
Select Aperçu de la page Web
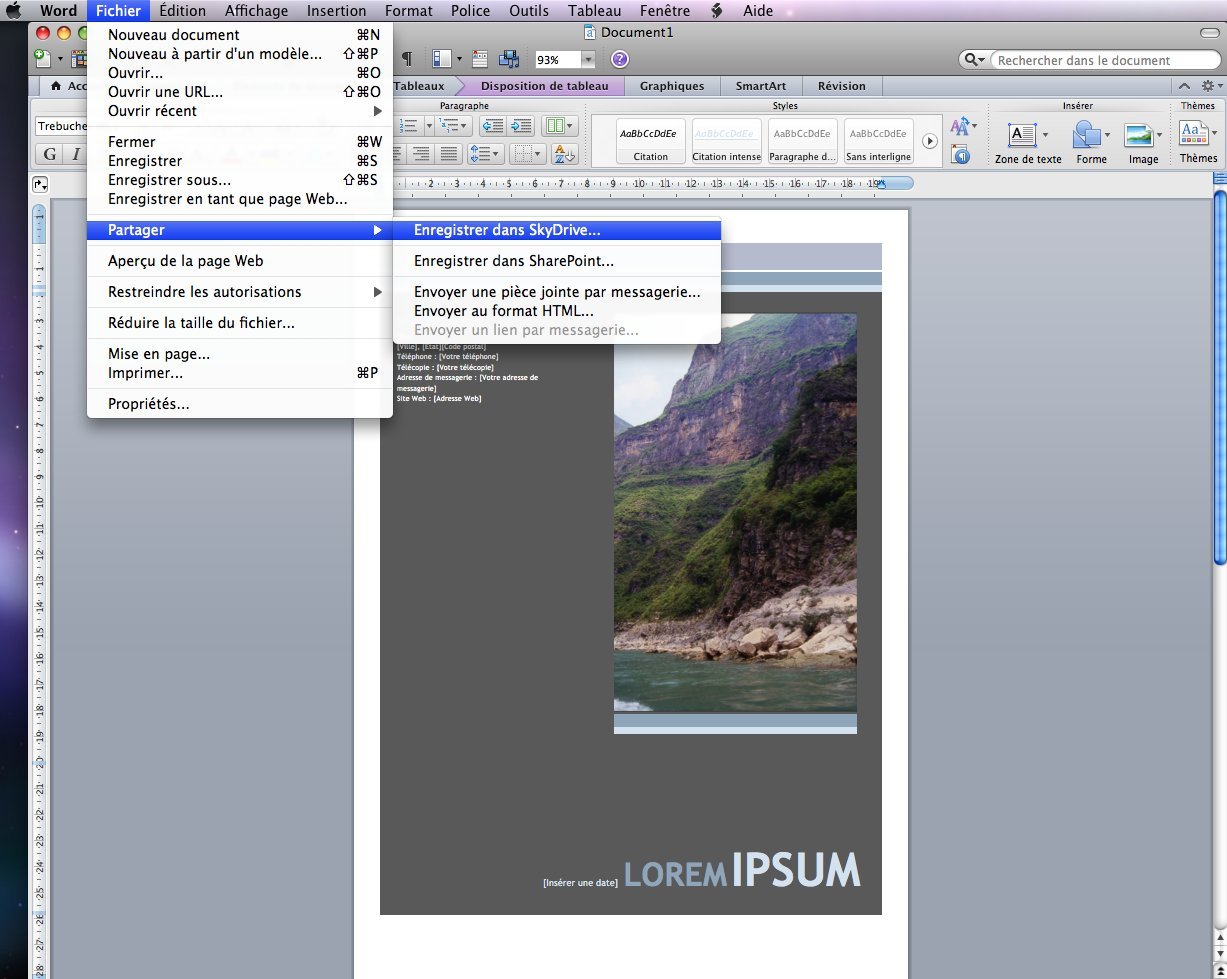pos(240,261)
